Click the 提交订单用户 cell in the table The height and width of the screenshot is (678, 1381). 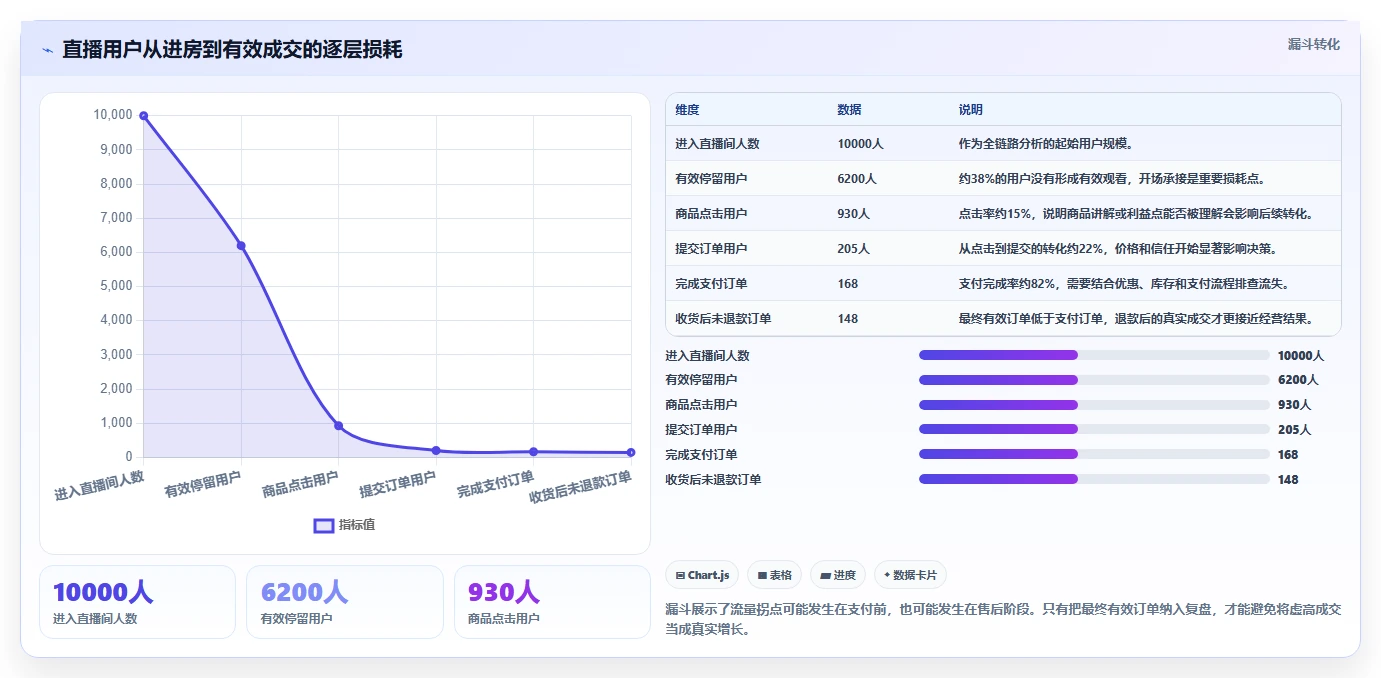(711, 249)
